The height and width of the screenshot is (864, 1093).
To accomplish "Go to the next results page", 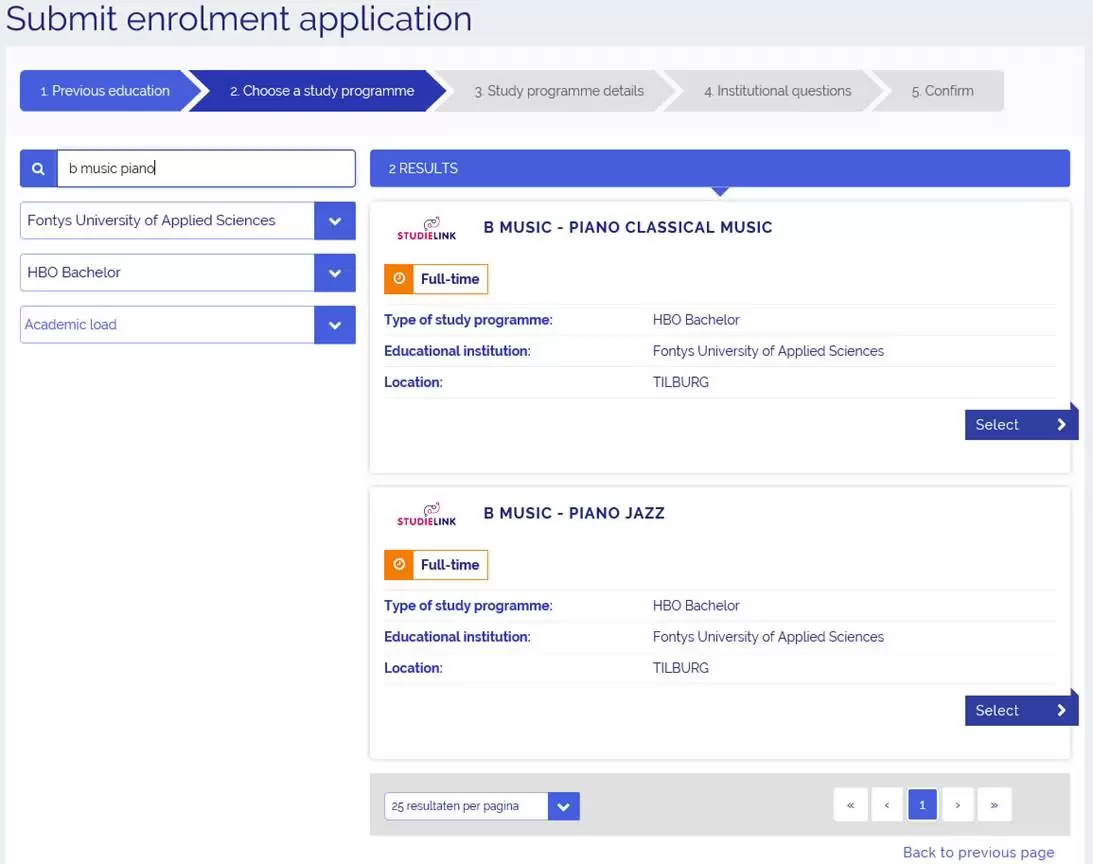I will click(x=958, y=805).
